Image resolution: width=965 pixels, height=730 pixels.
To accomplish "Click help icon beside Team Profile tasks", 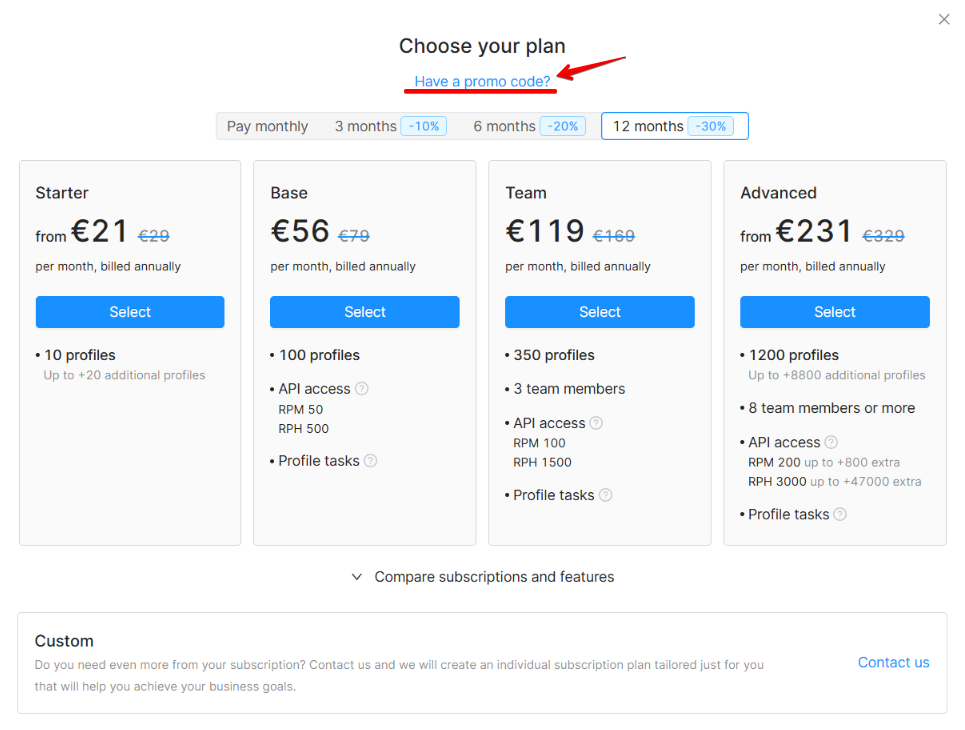I will tap(606, 495).
